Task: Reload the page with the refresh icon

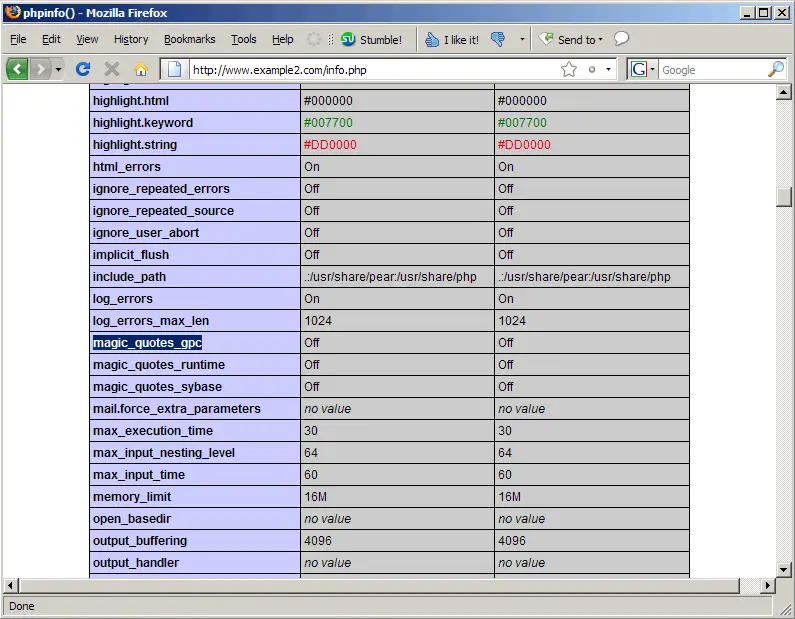Action: 83,69
